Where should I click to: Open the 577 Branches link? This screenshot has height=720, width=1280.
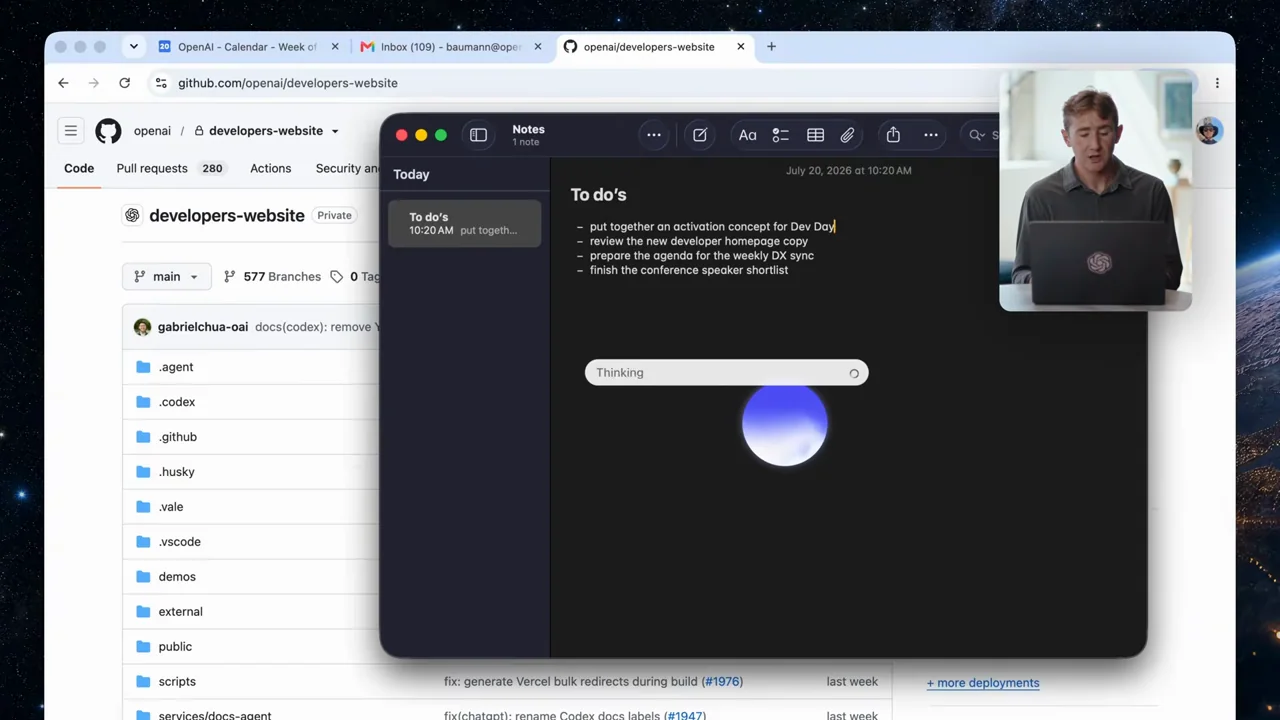tap(272, 277)
